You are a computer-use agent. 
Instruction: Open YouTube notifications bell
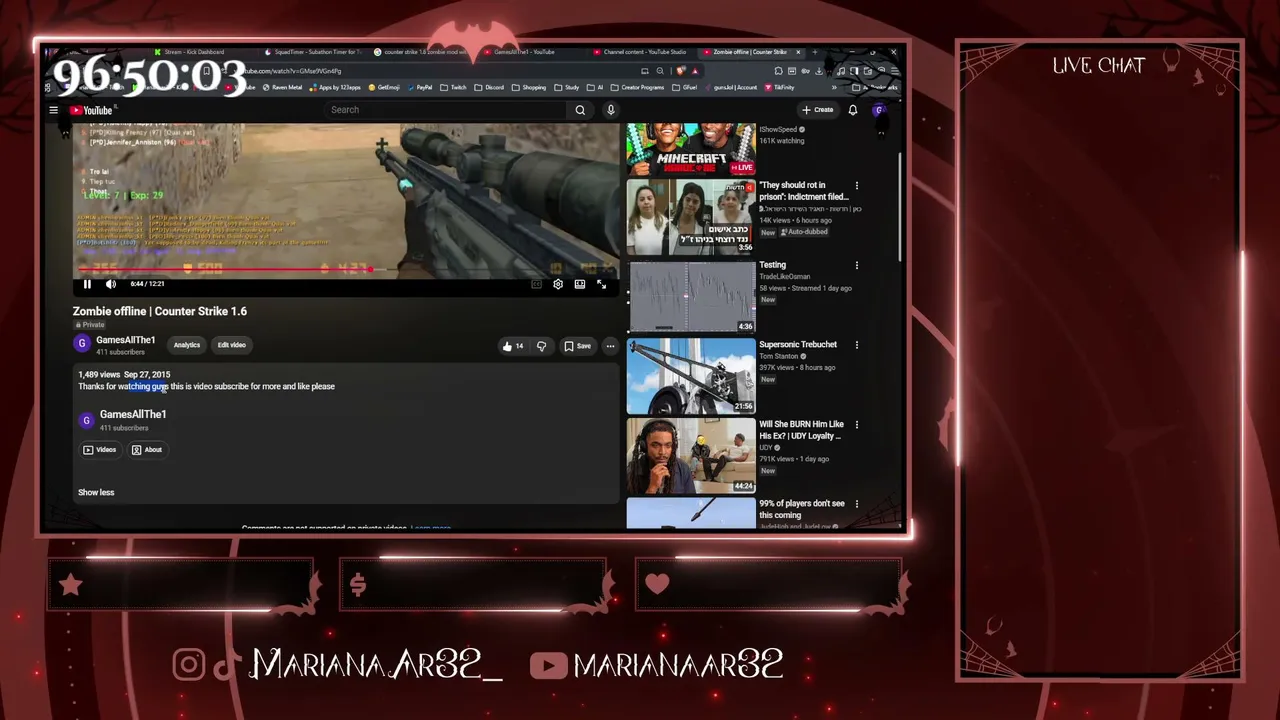(853, 110)
